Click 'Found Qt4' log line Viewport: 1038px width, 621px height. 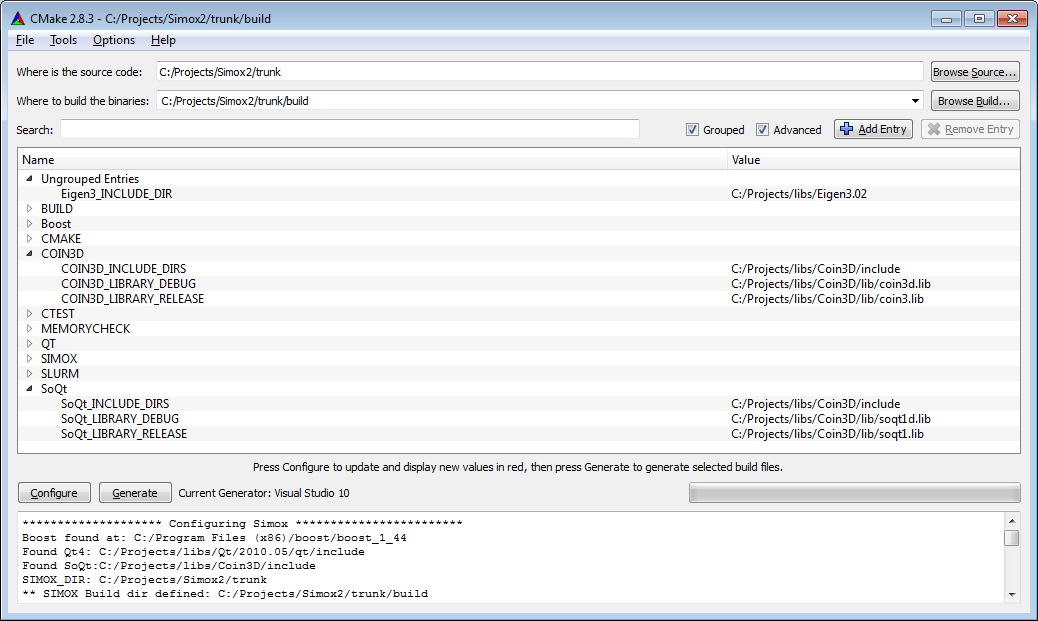193,551
